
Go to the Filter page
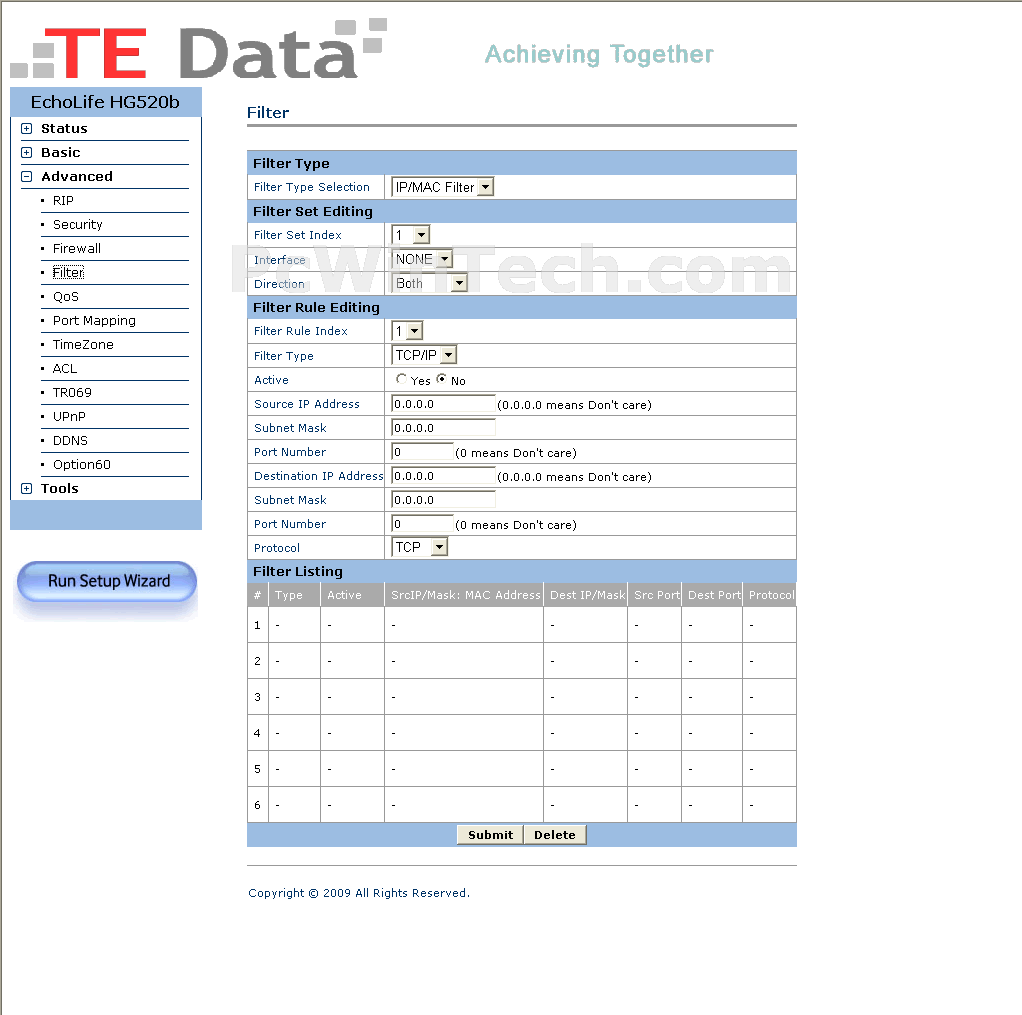coord(68,272)
